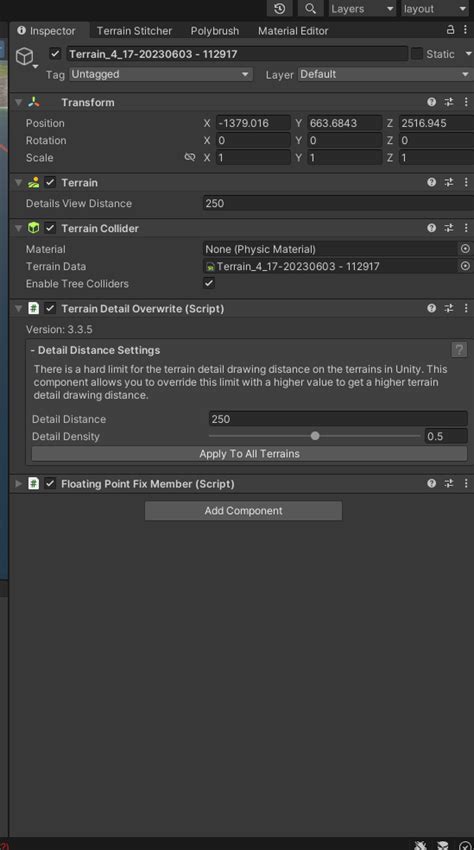Open the Inspector panel kebab menu

point(465,30)
